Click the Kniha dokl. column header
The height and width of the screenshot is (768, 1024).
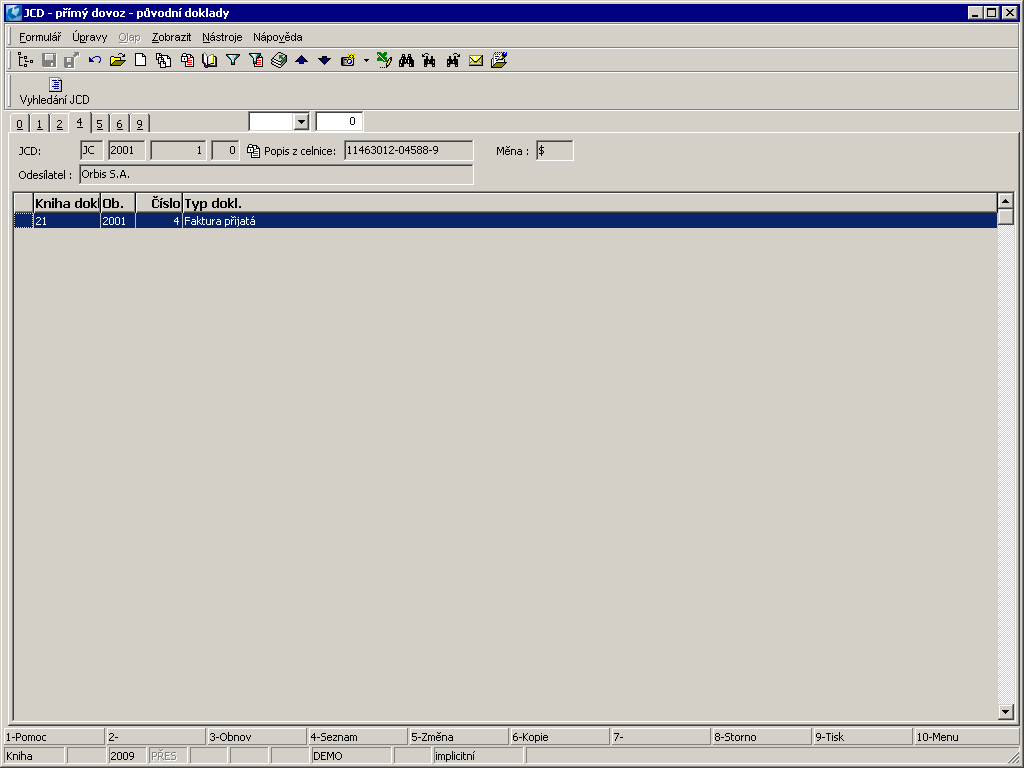(67, 203)
